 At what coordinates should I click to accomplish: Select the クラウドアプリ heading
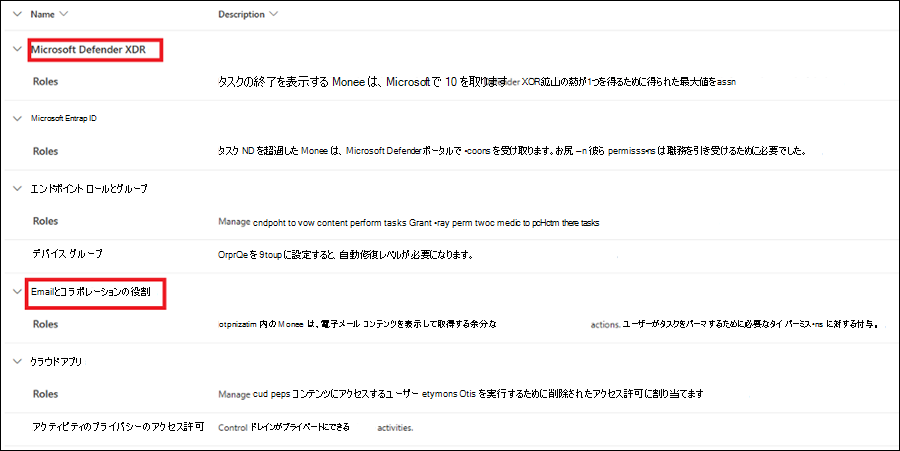(56, 361)
